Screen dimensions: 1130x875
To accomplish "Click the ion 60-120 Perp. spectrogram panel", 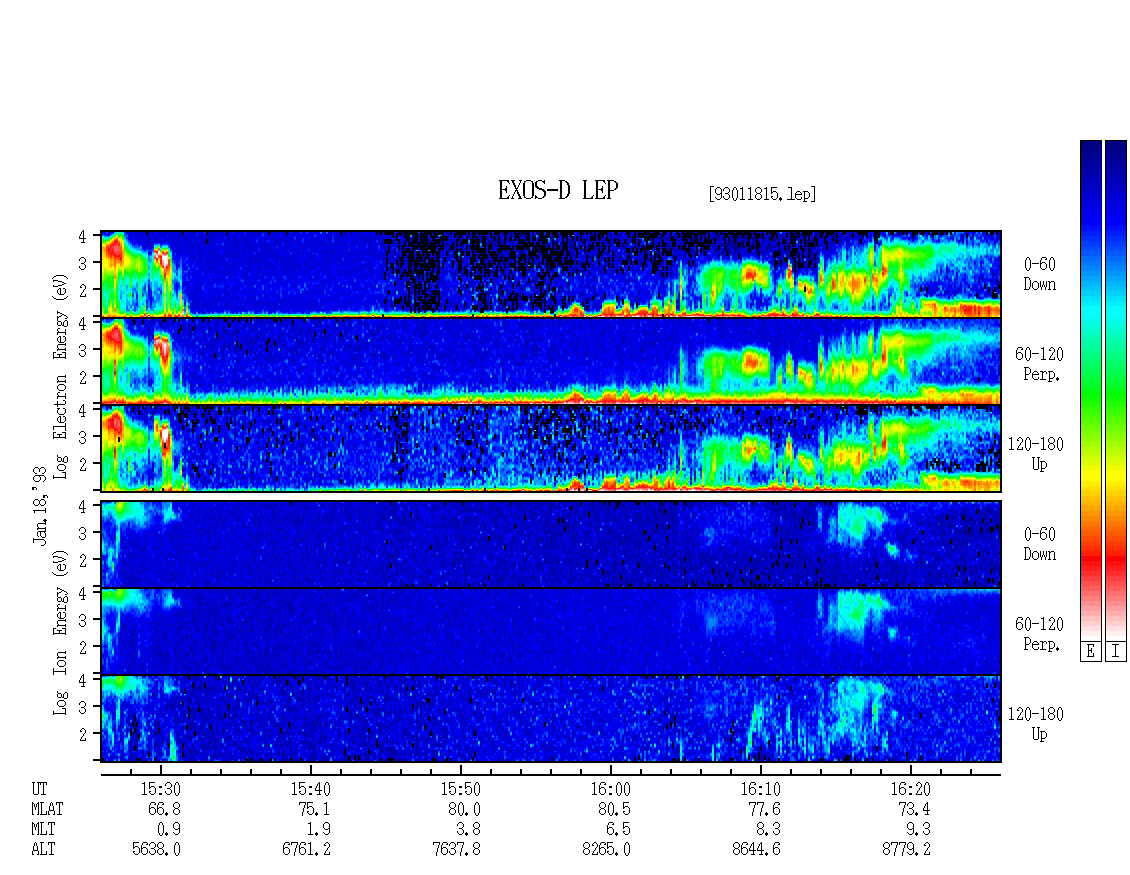I will [551, 631].
